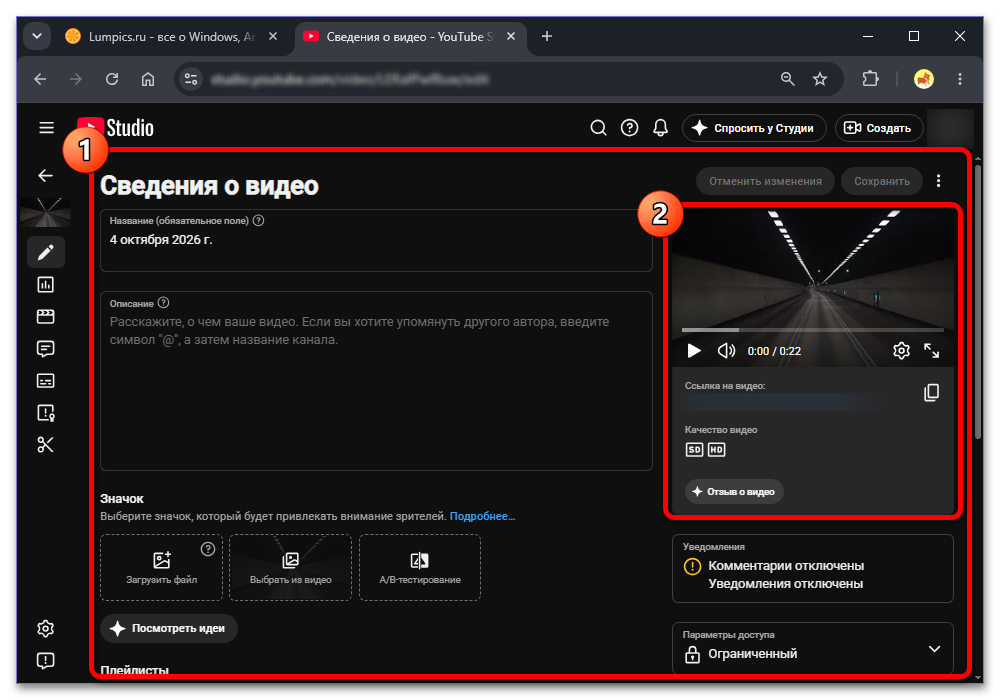Viewport: 1000px width, 700px height.
Task: Open the YouTube Studio hamburger menu
Action: (46, 128)
